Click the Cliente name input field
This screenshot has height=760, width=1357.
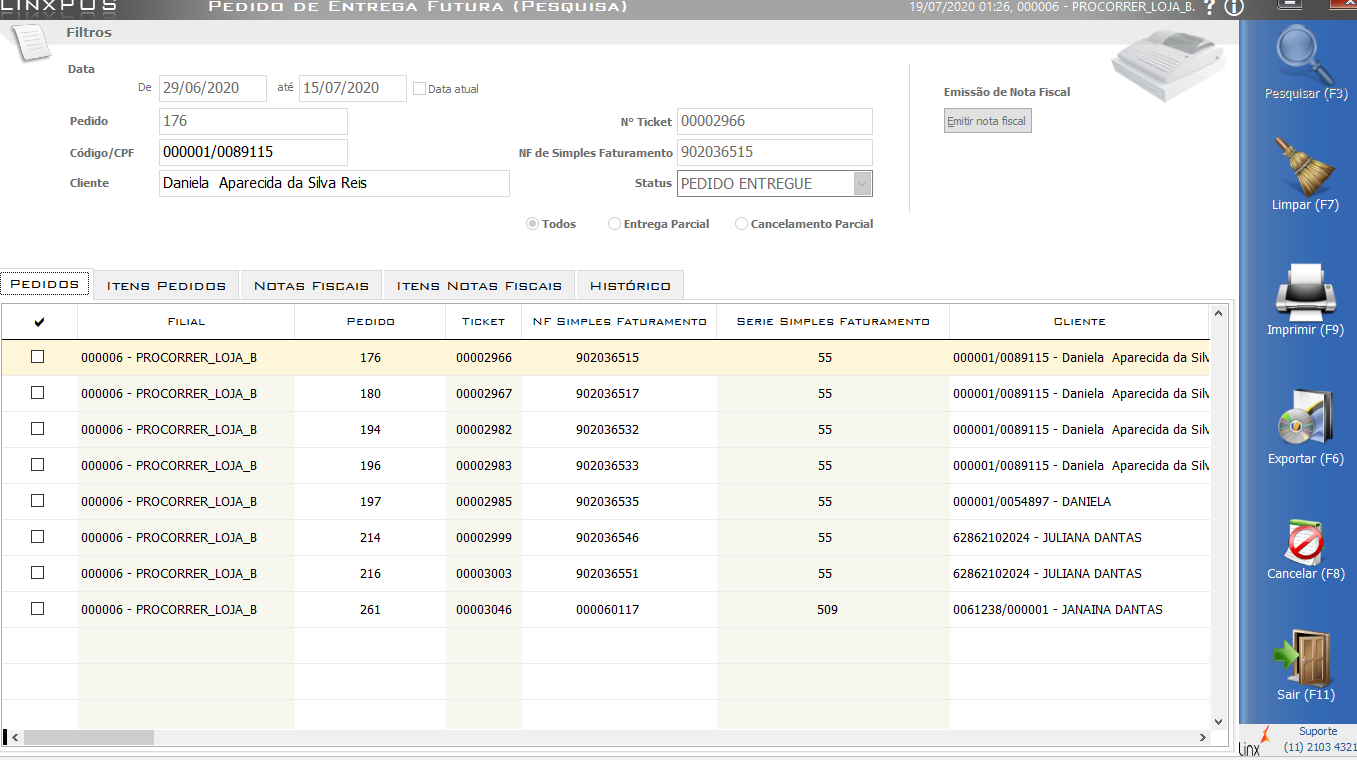click(x=334, y=184)
